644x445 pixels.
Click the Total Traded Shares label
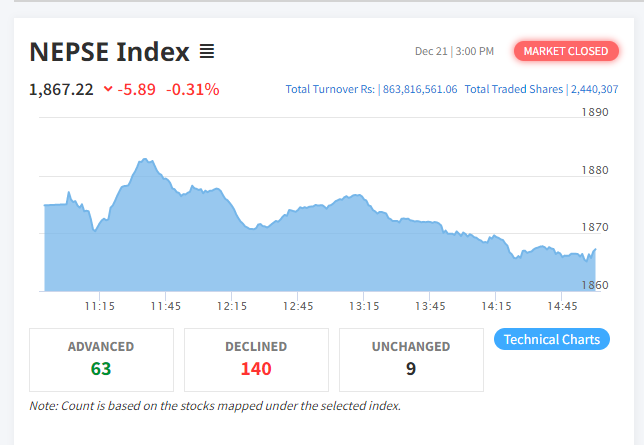click(x=514, y=89)
